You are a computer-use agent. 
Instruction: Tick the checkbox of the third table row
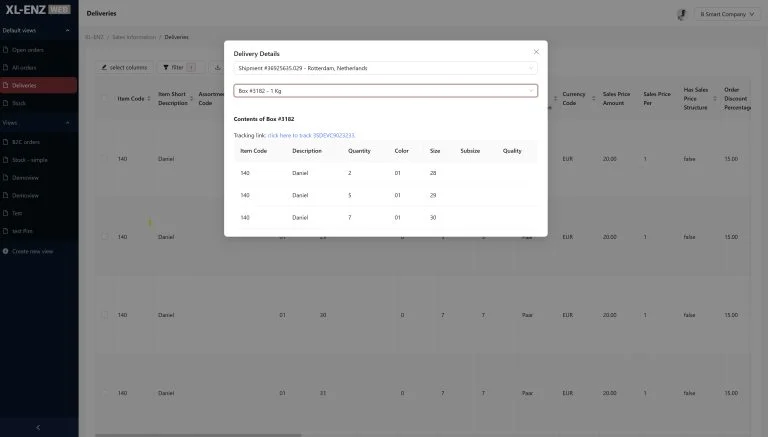[x=105, y=315]
